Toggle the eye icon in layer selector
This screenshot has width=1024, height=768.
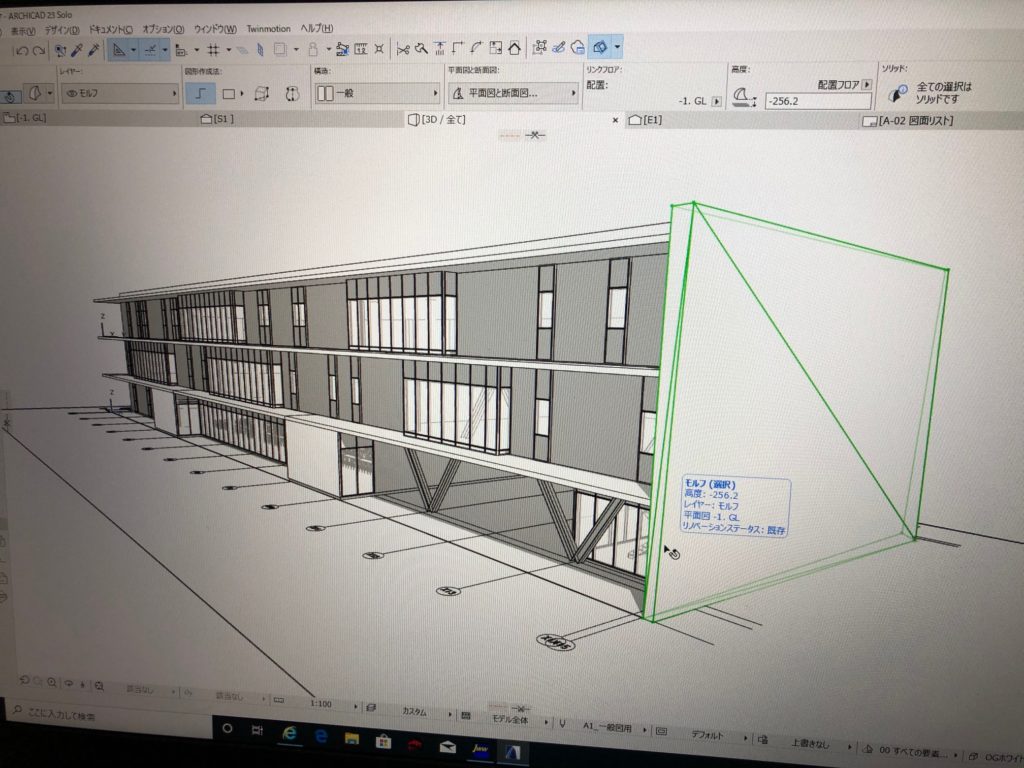point(70,93)
